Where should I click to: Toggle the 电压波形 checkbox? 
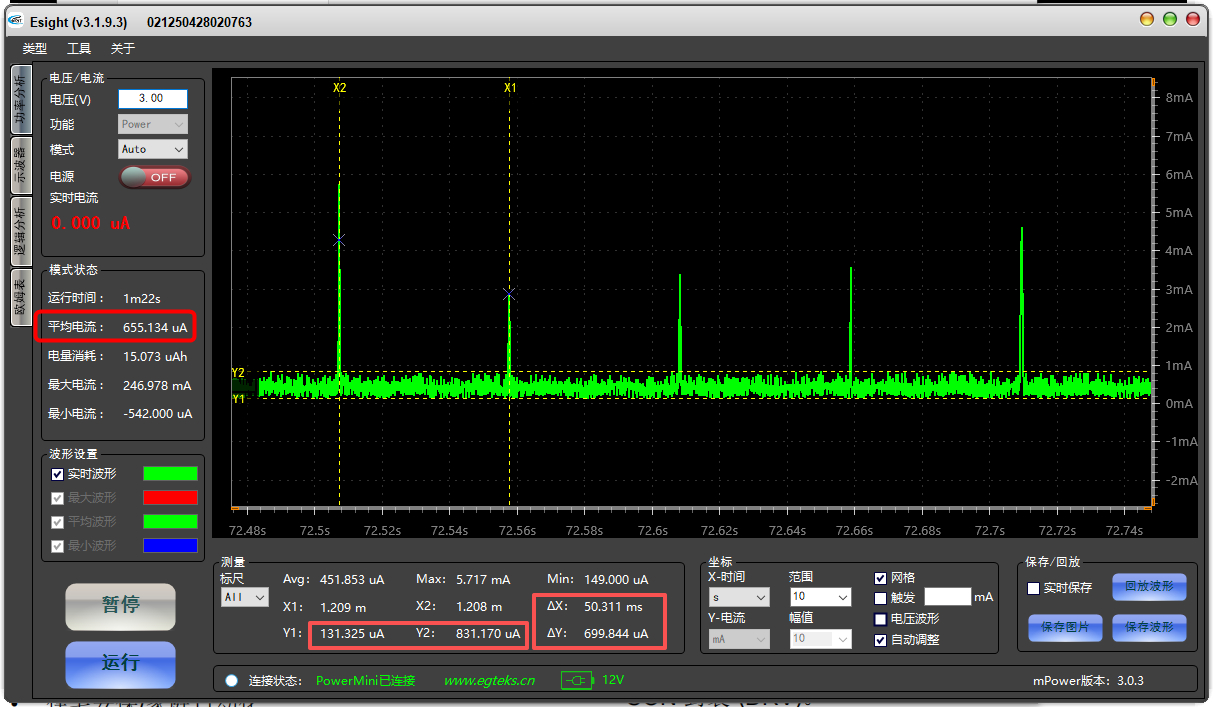(881, 619)
